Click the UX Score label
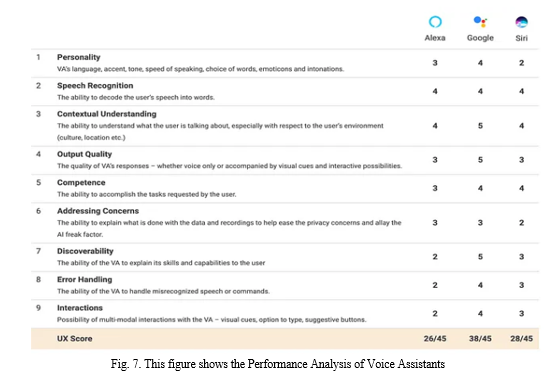Viewport: 553px width, 377px height. pyautogui.click(x=74, y=339)
